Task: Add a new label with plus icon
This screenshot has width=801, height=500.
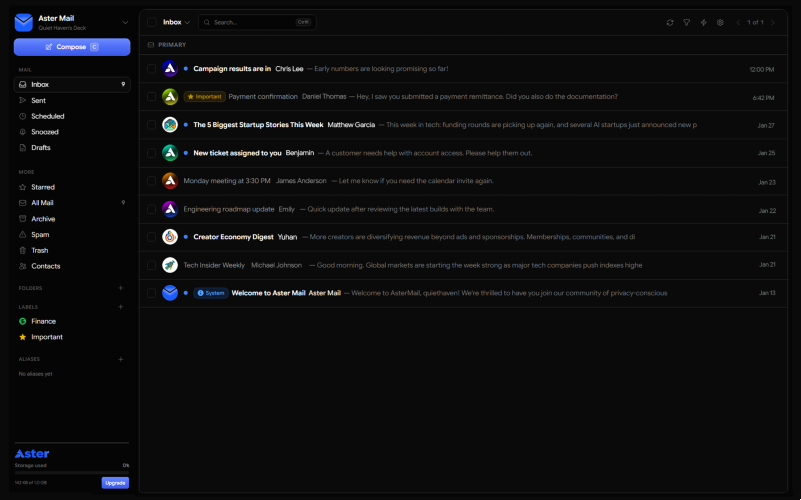Action: (121, 307)
